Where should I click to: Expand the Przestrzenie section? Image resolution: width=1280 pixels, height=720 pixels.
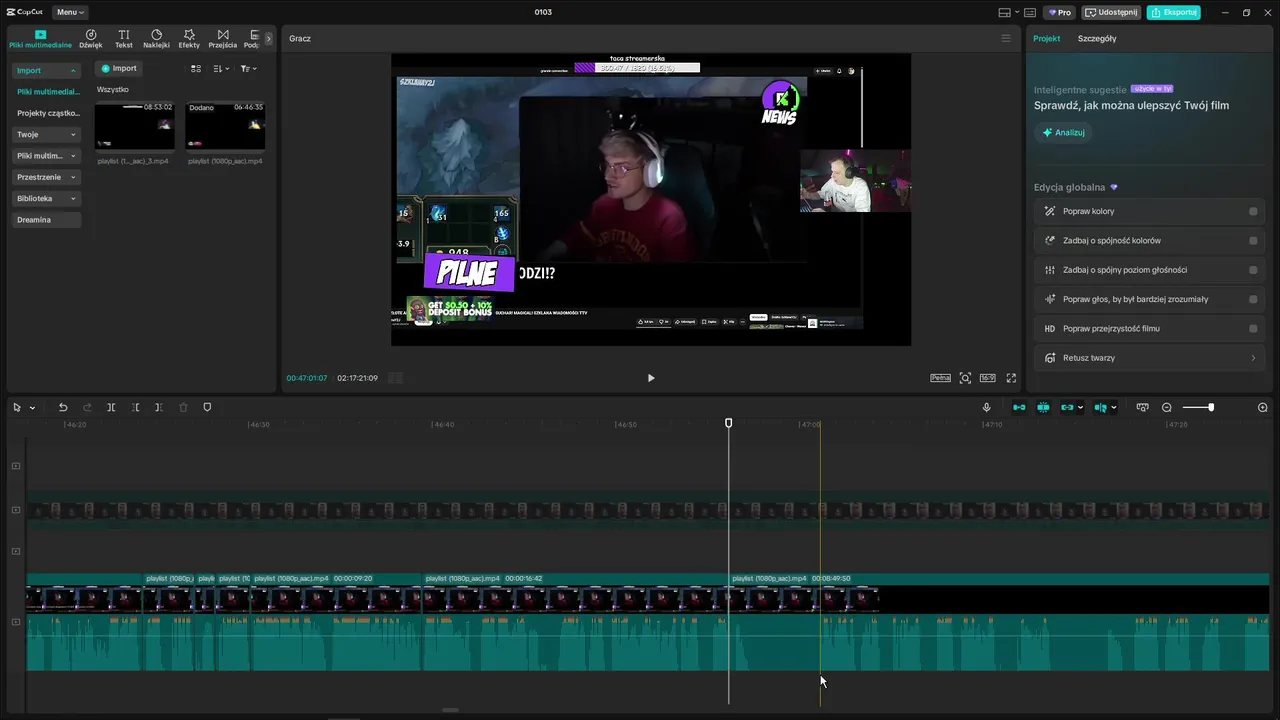click(x=46, y=177)
